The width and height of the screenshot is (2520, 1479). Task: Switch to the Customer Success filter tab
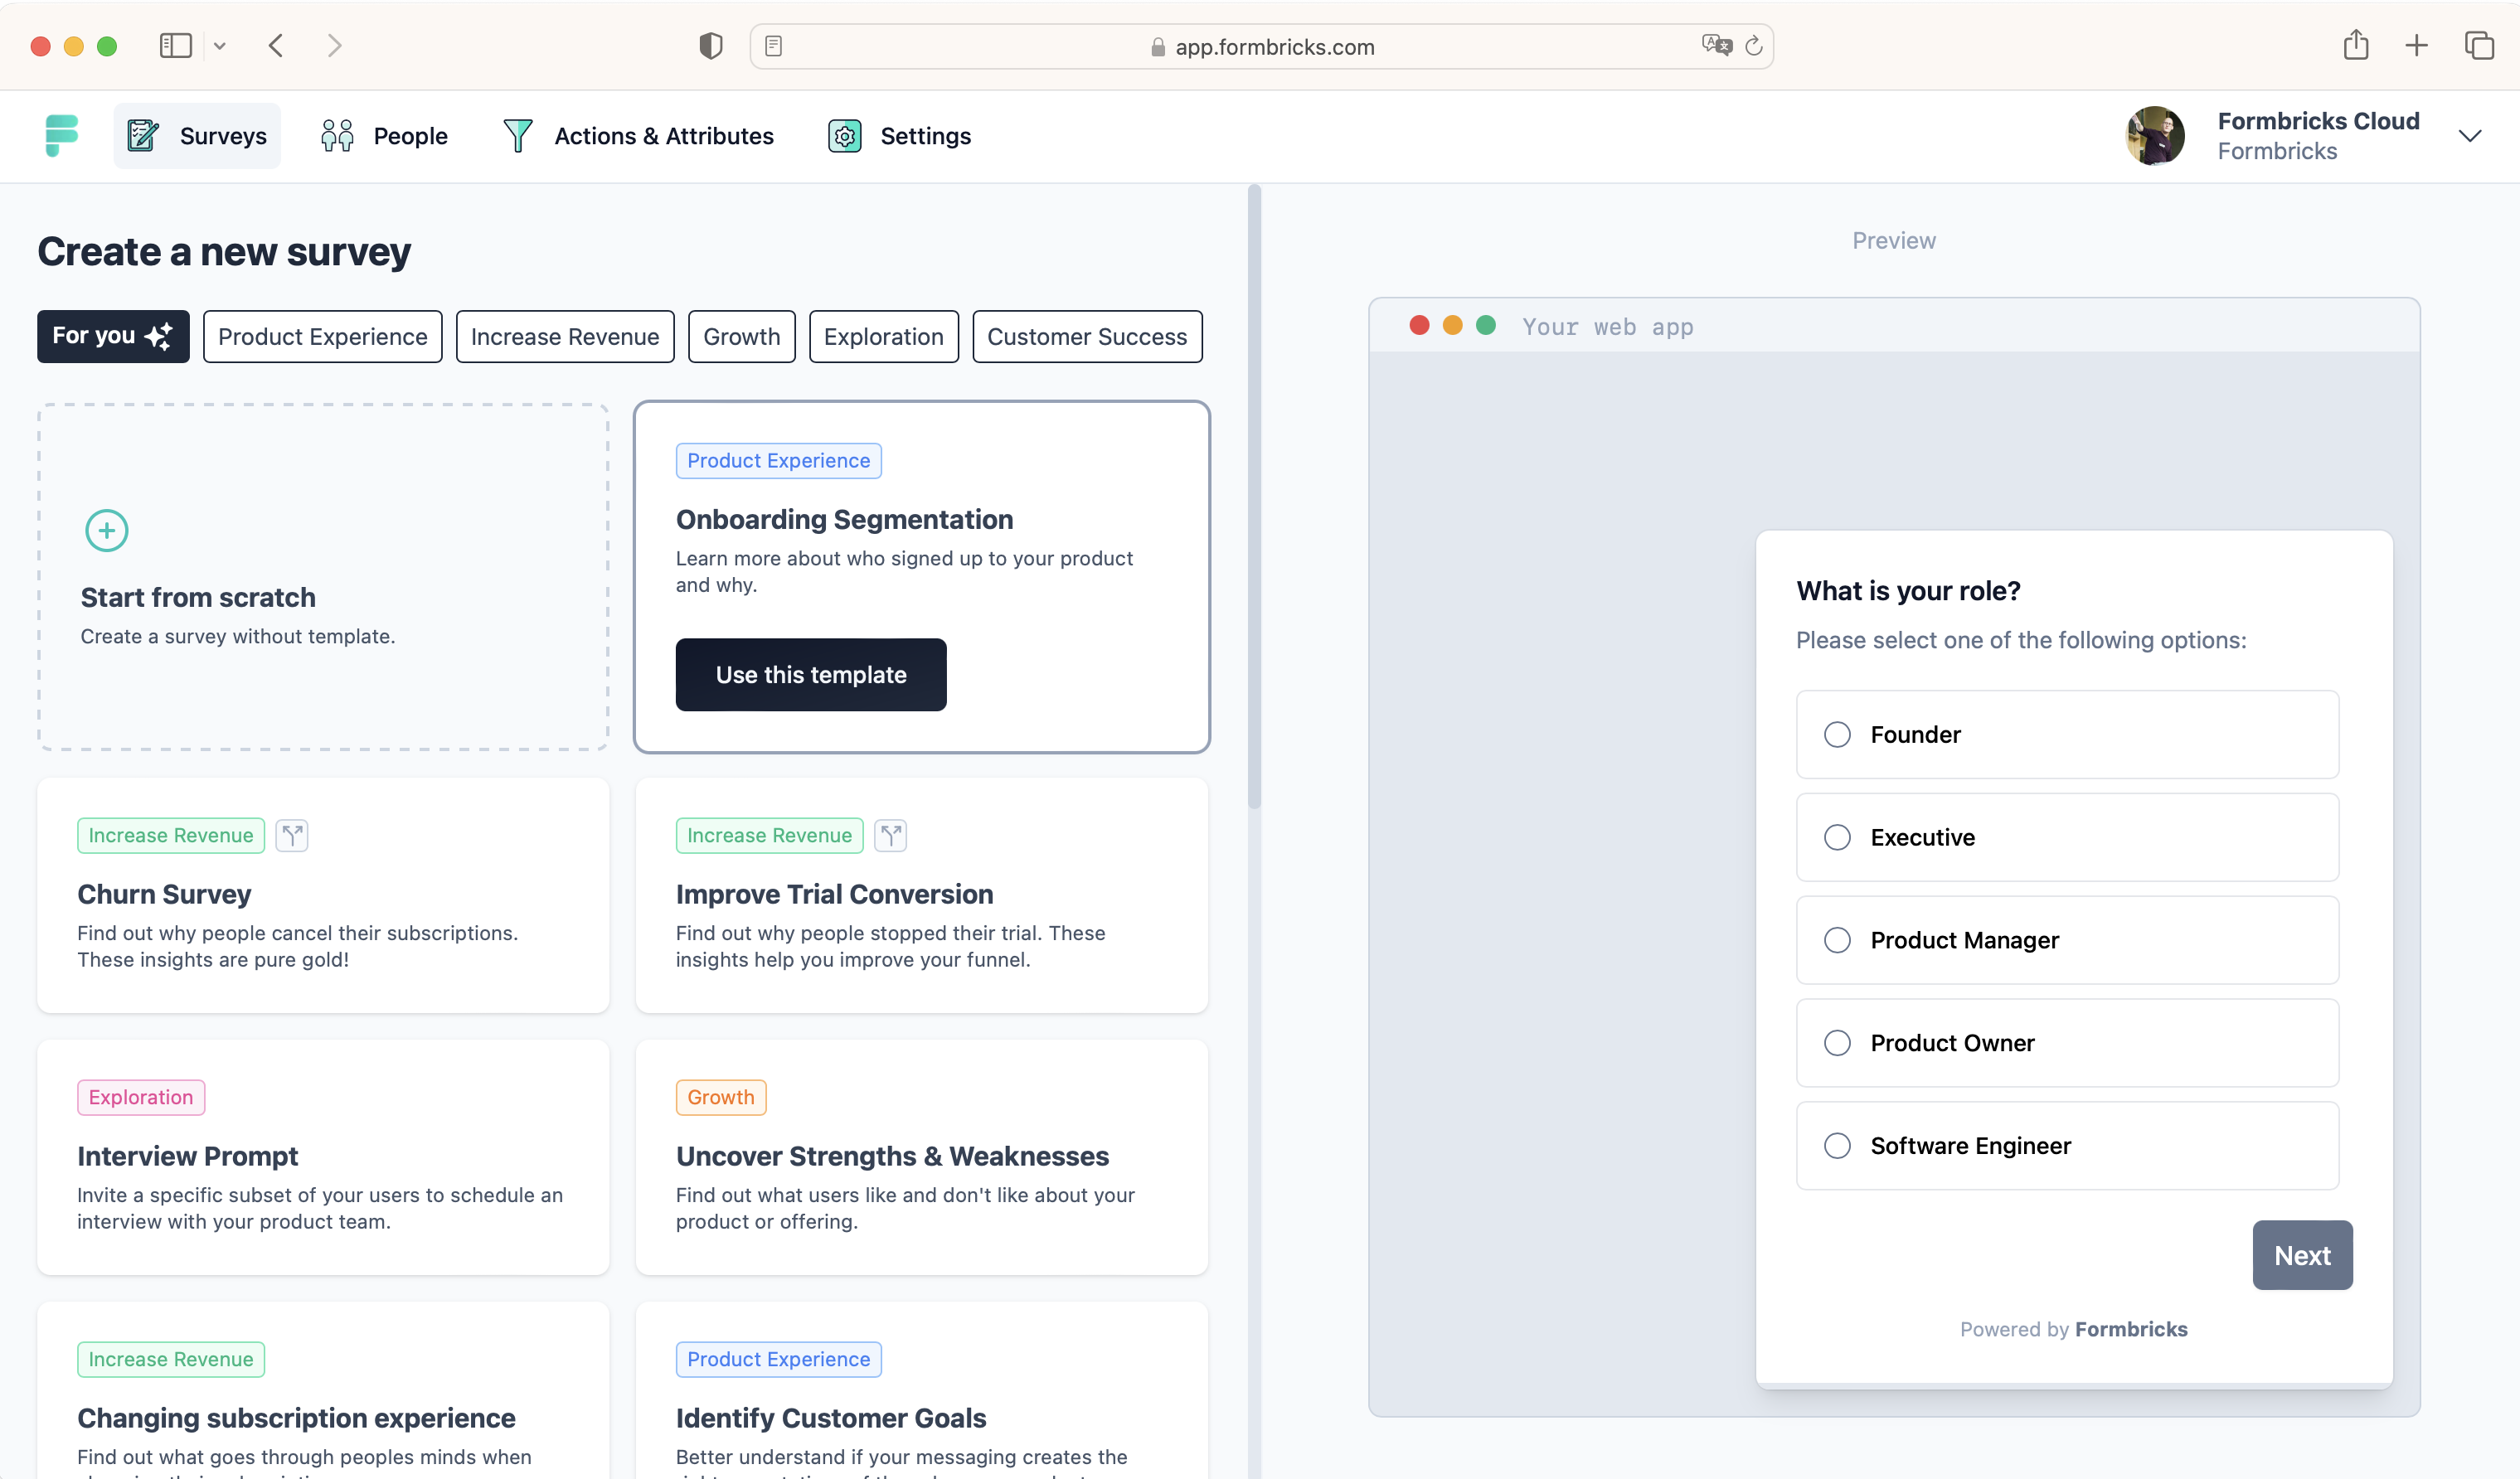1086,337
